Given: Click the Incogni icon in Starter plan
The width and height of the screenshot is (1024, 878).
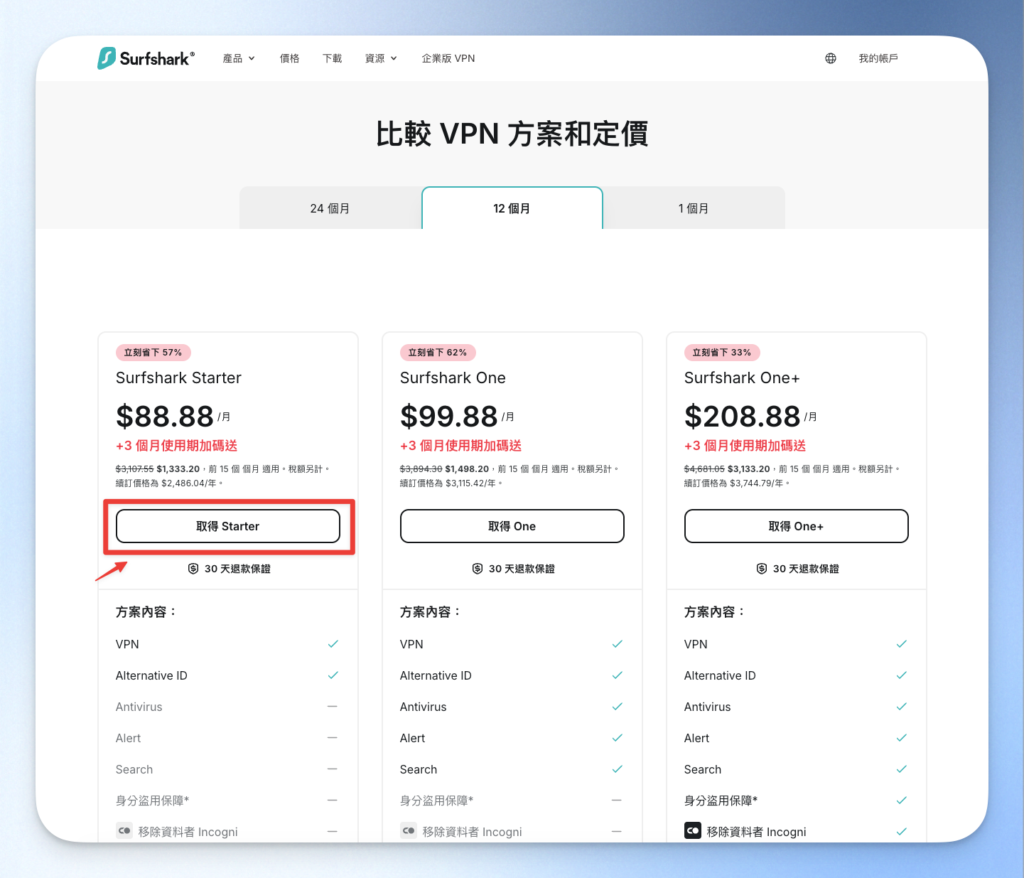Looking at the screenshot, I should [124, 830].
